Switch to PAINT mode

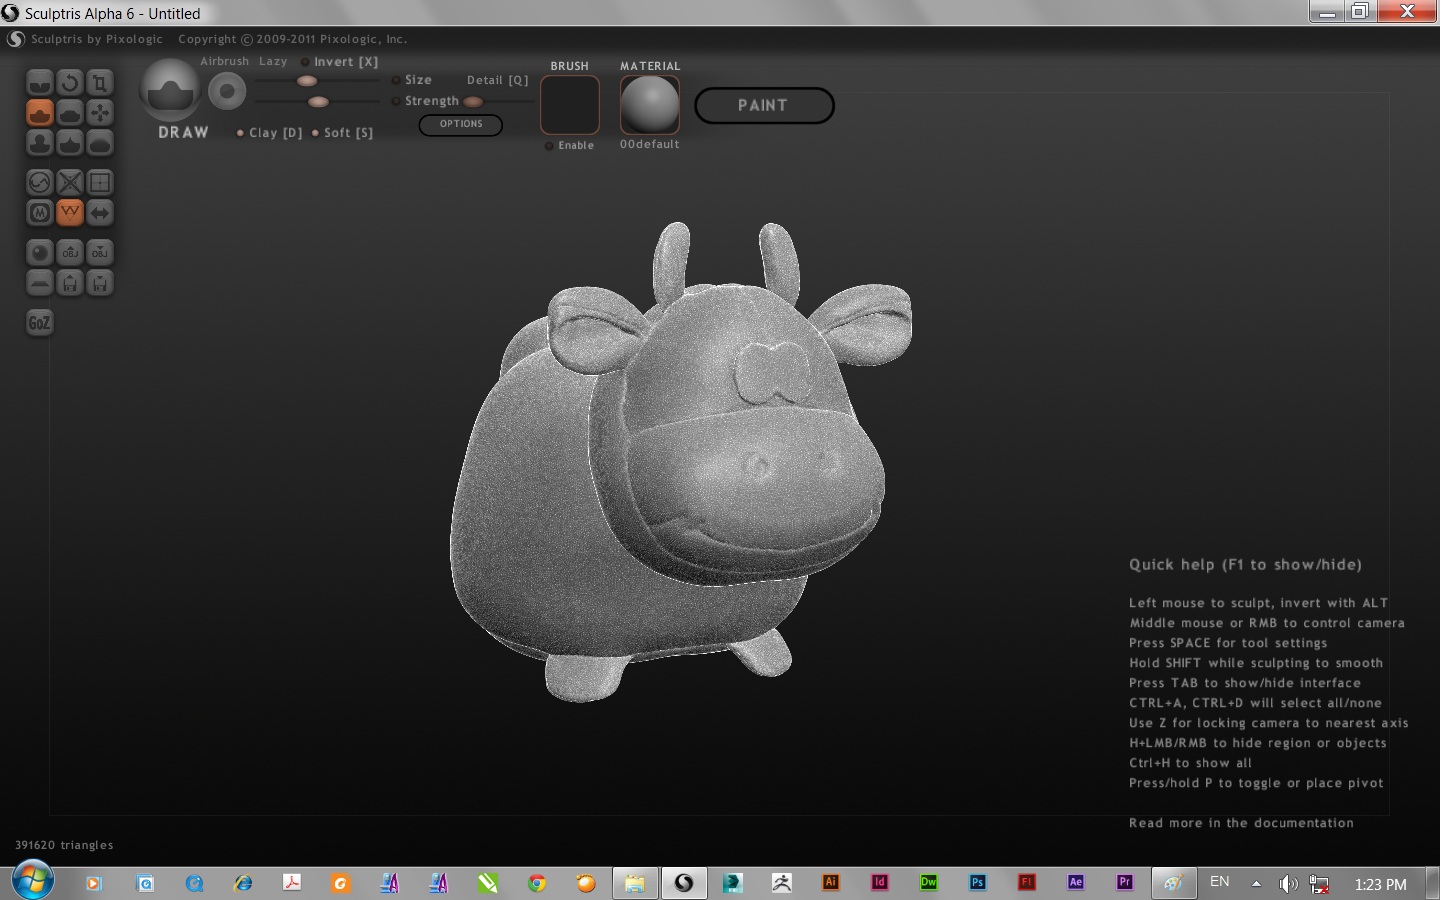click(x=764, y=106)
